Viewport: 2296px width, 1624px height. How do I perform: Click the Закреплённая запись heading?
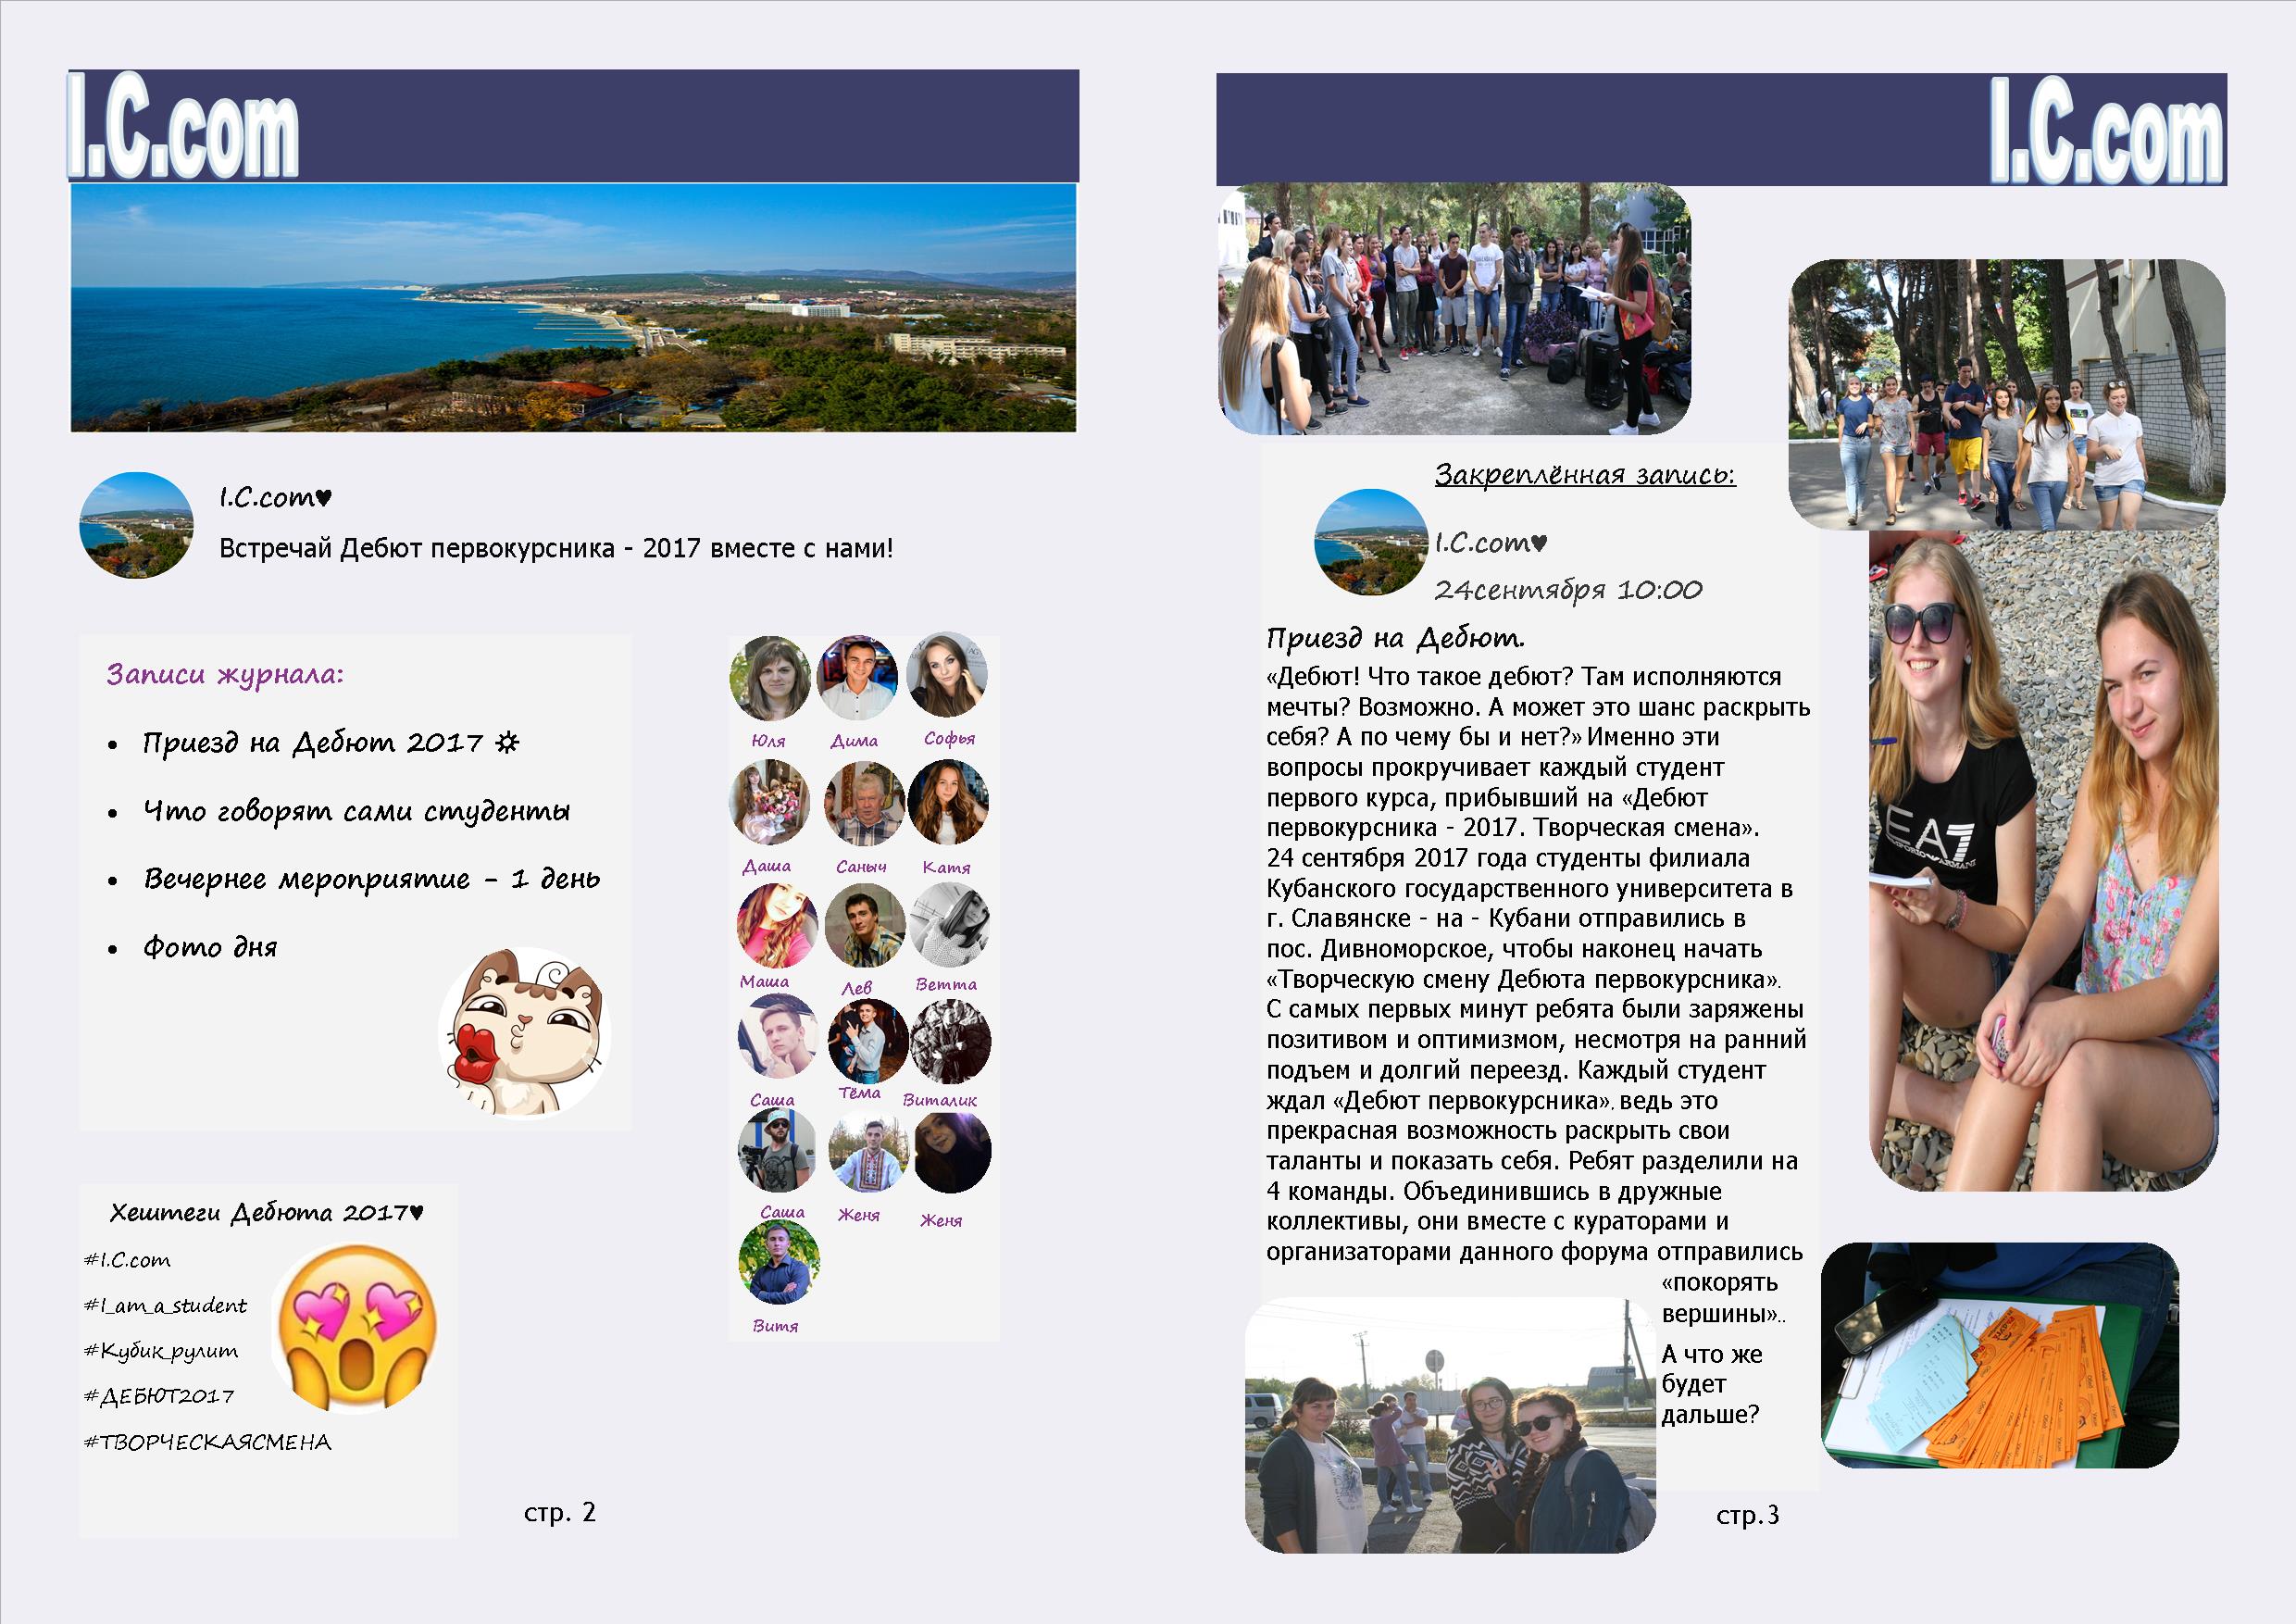pos(1585,474)
